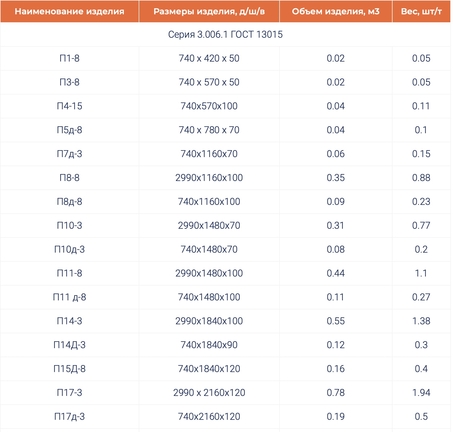Click the 'Наименование изделия' column header
This screenshot has width=453, height=432.
69,11
